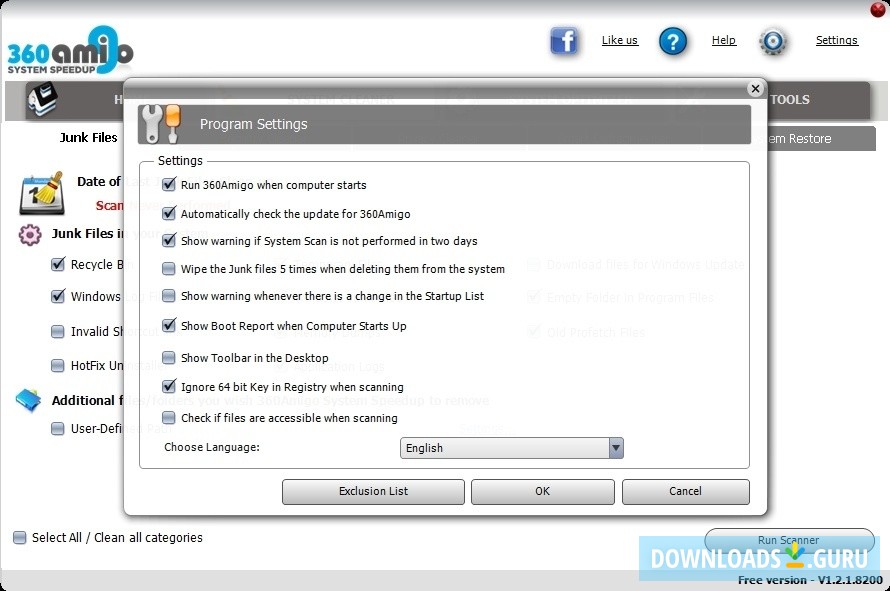Screen dimensions: 890x591
Task: Disable Run 360Amigo when computer starts
Action: click(168, 184)
